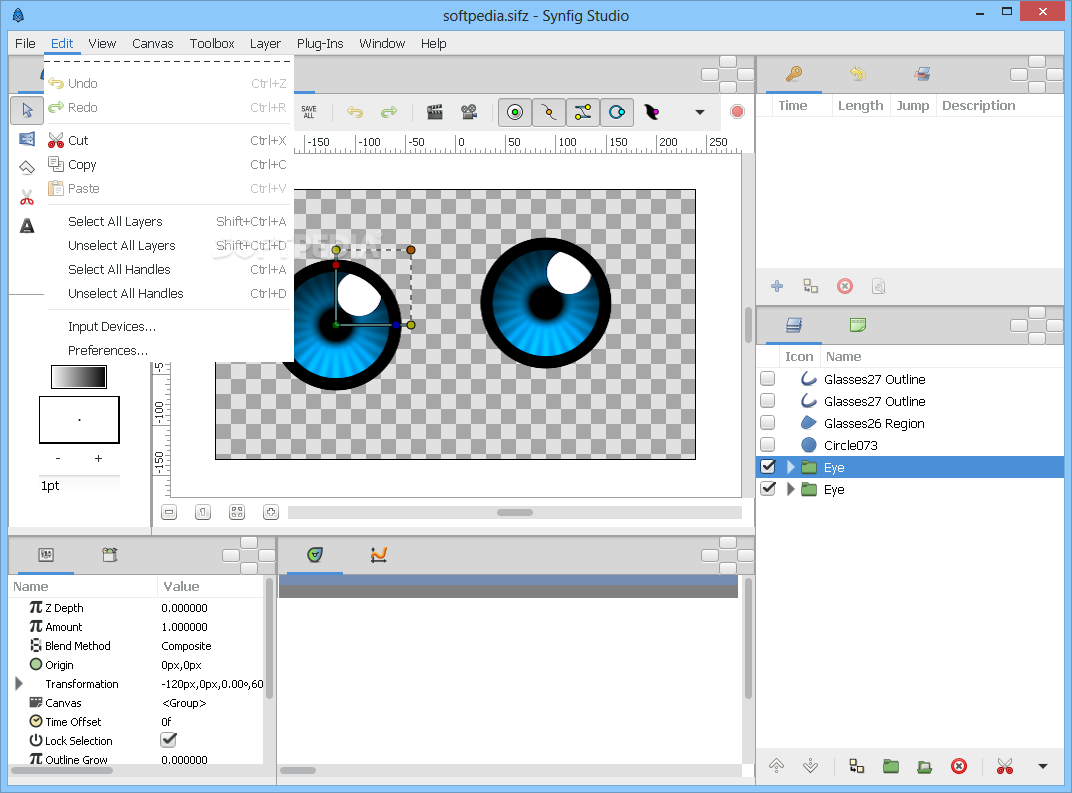
Task: Select the Transform tool arrow icon
Action: tap(27, 110)
